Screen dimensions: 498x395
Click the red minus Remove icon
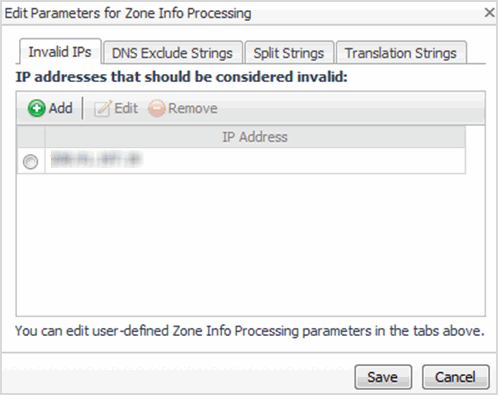tap(156, 108)
